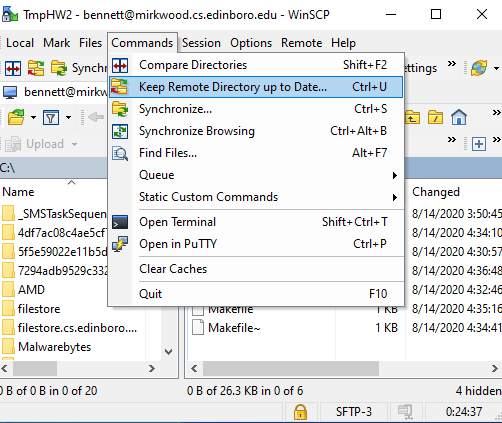The image size is (502, 423).
Task: Select folder starting with 7294adb9529c33
Action: pyautogui.click(x=54, y=271)
